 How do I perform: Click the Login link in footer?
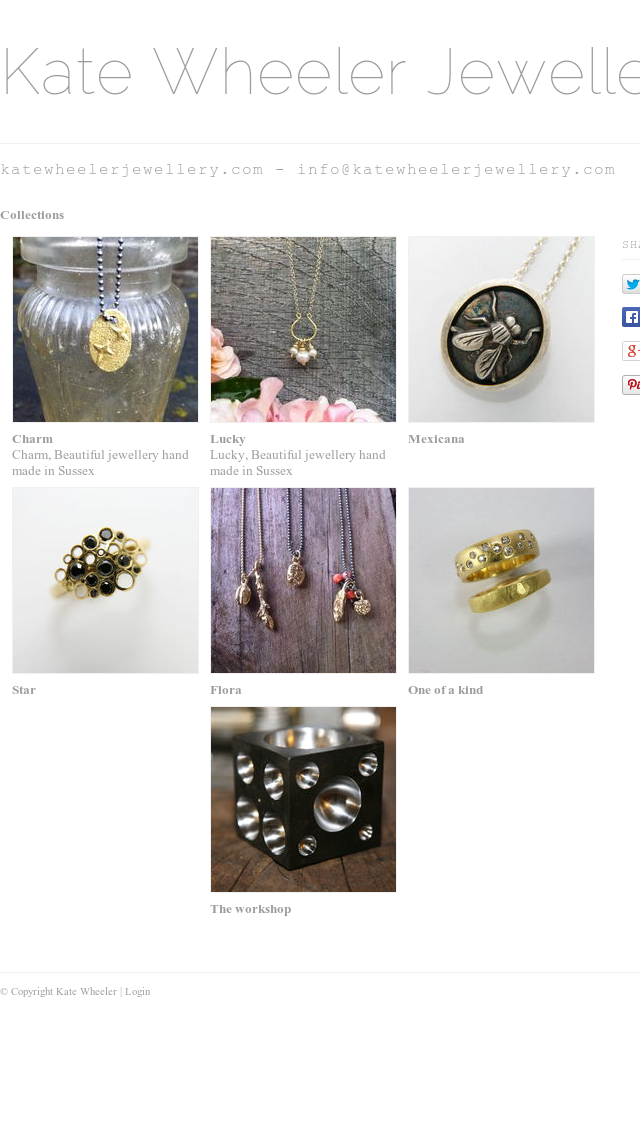(138, 991)
